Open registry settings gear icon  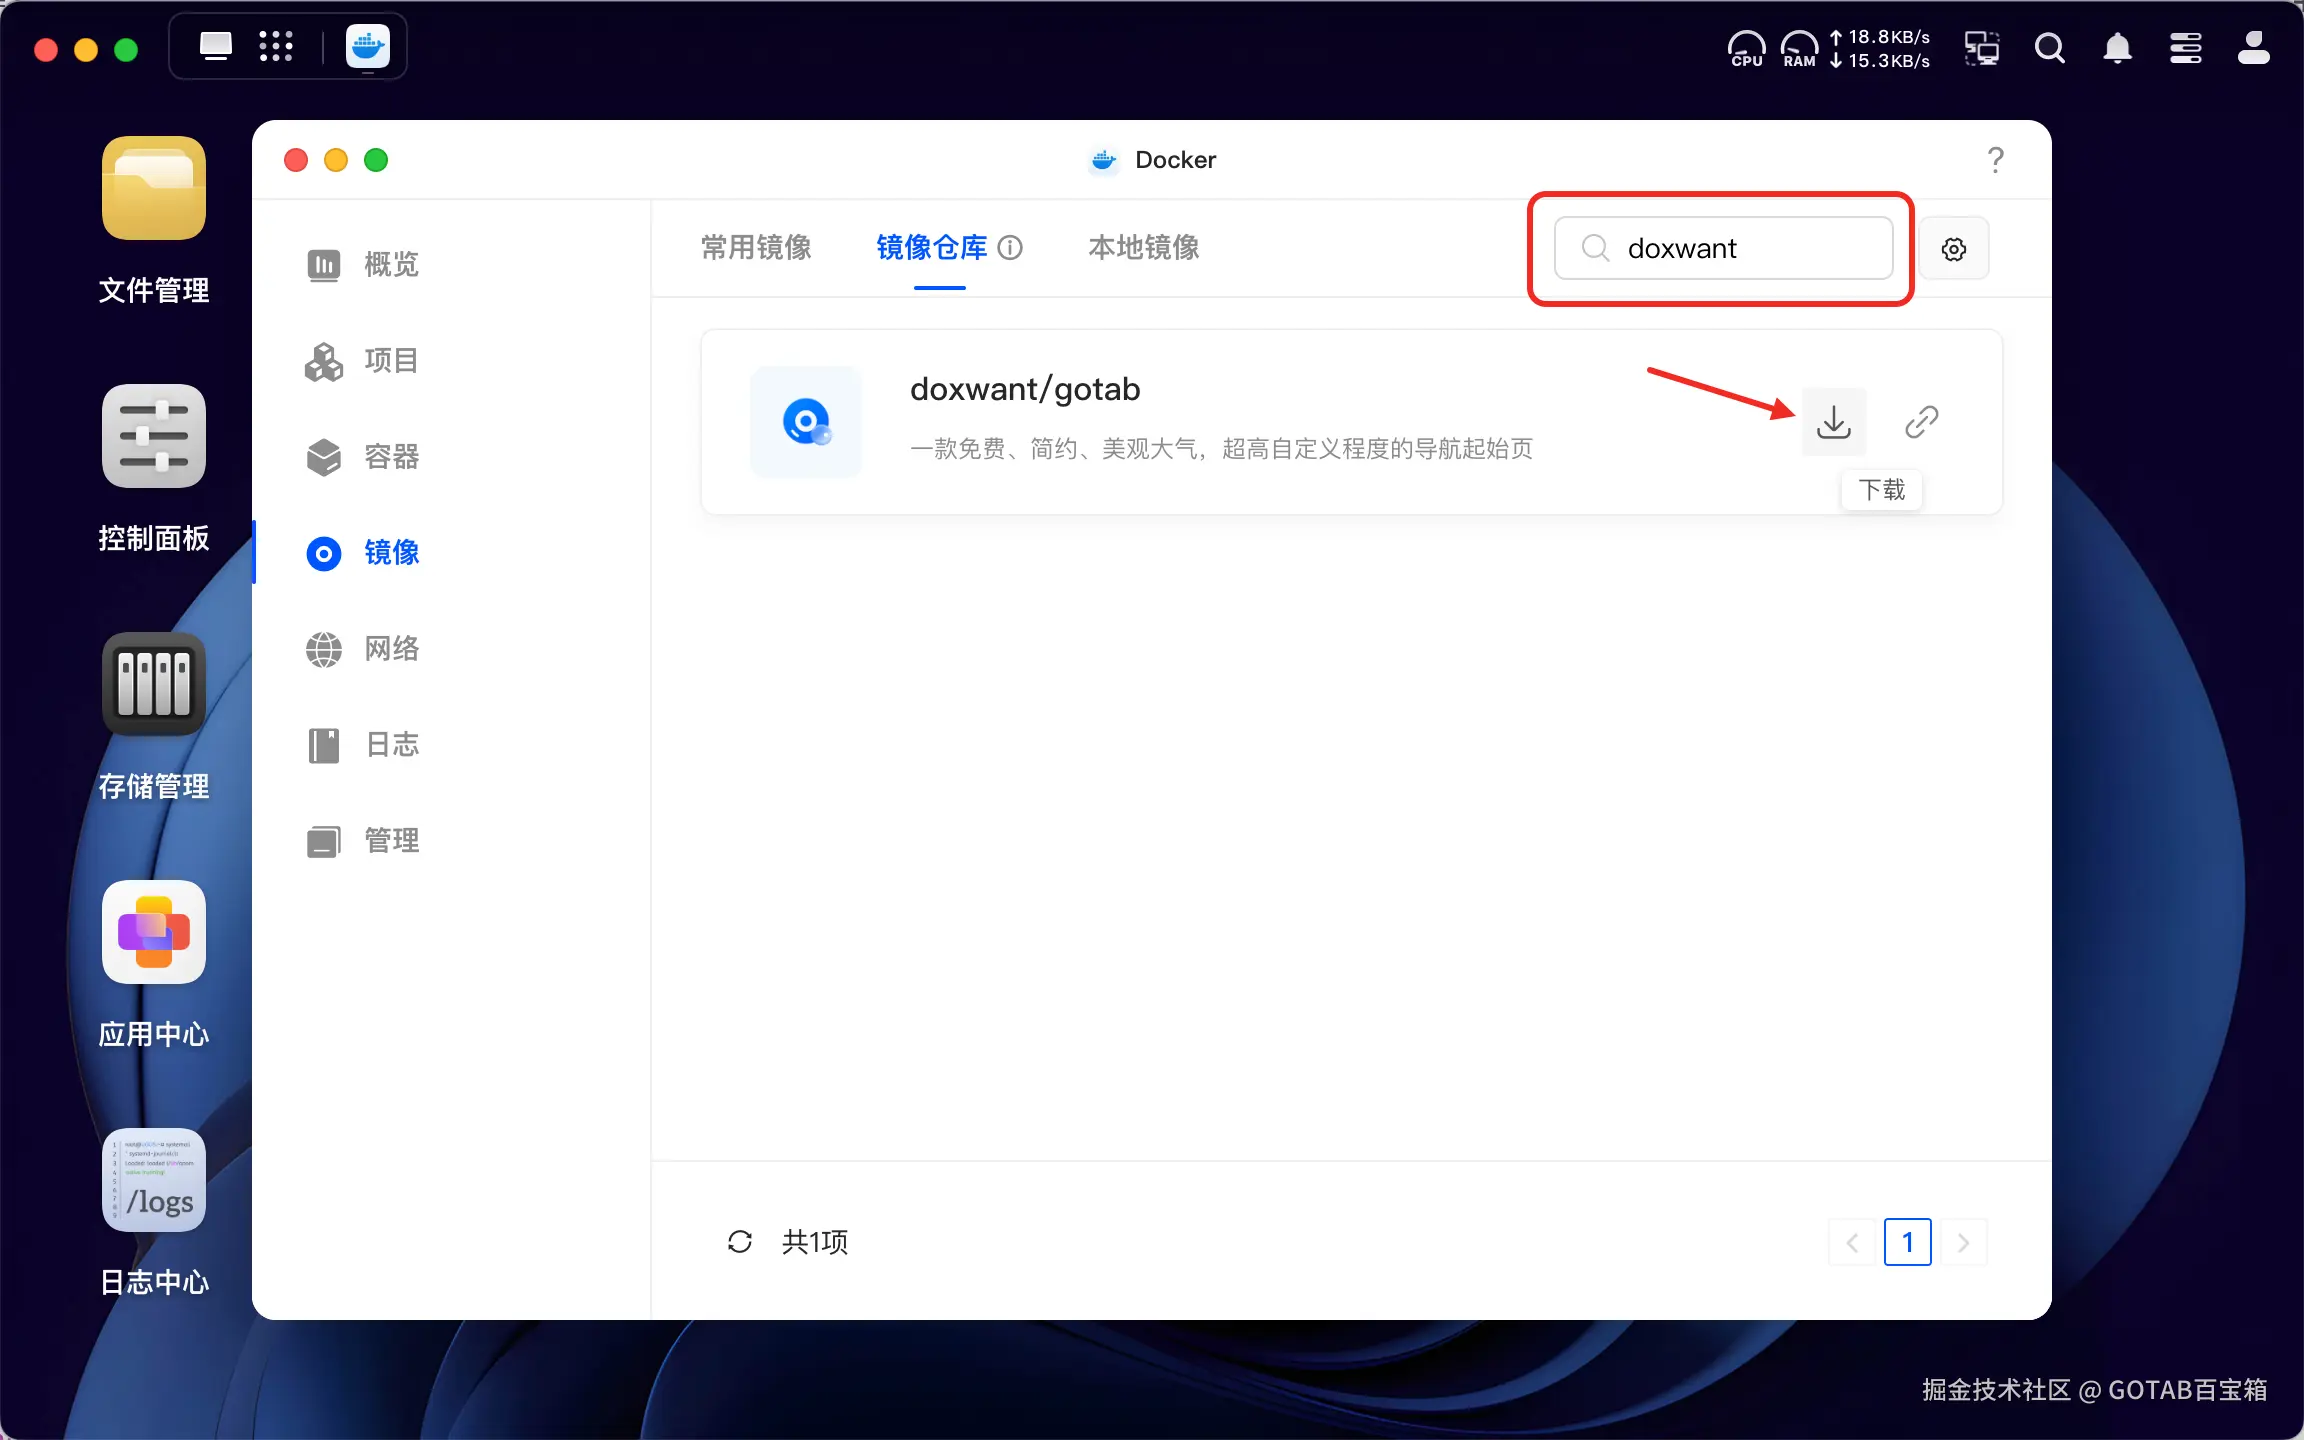[1953, 249]
